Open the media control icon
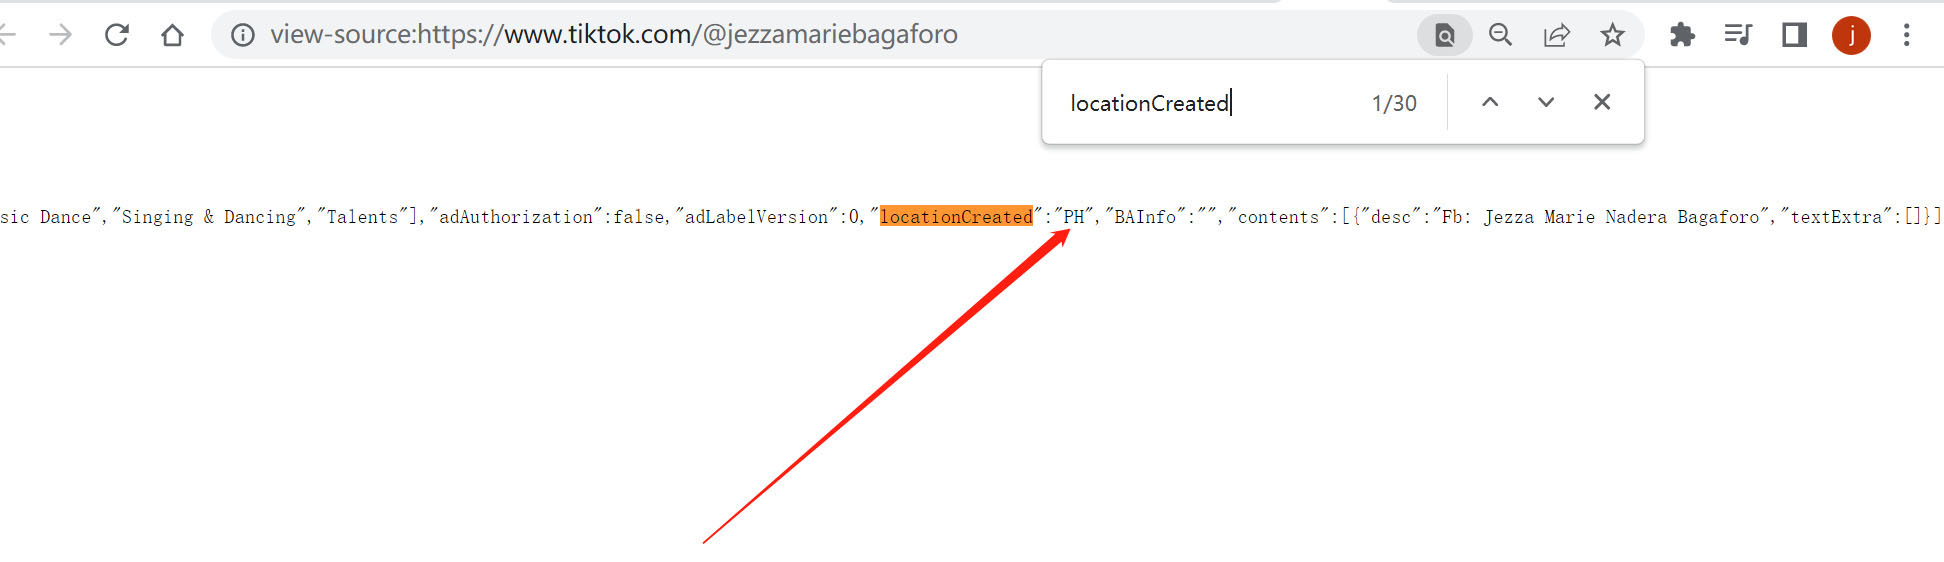1944x562 pixels. coord(1738,35)
